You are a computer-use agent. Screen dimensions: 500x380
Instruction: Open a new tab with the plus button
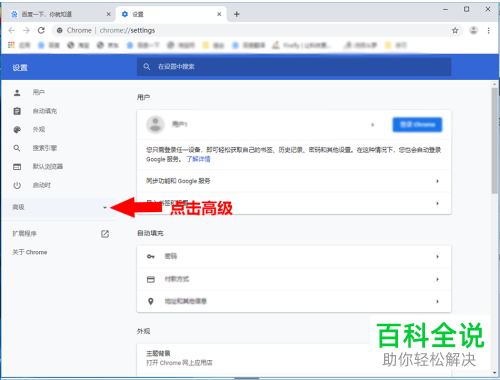[x=237, y=14]
